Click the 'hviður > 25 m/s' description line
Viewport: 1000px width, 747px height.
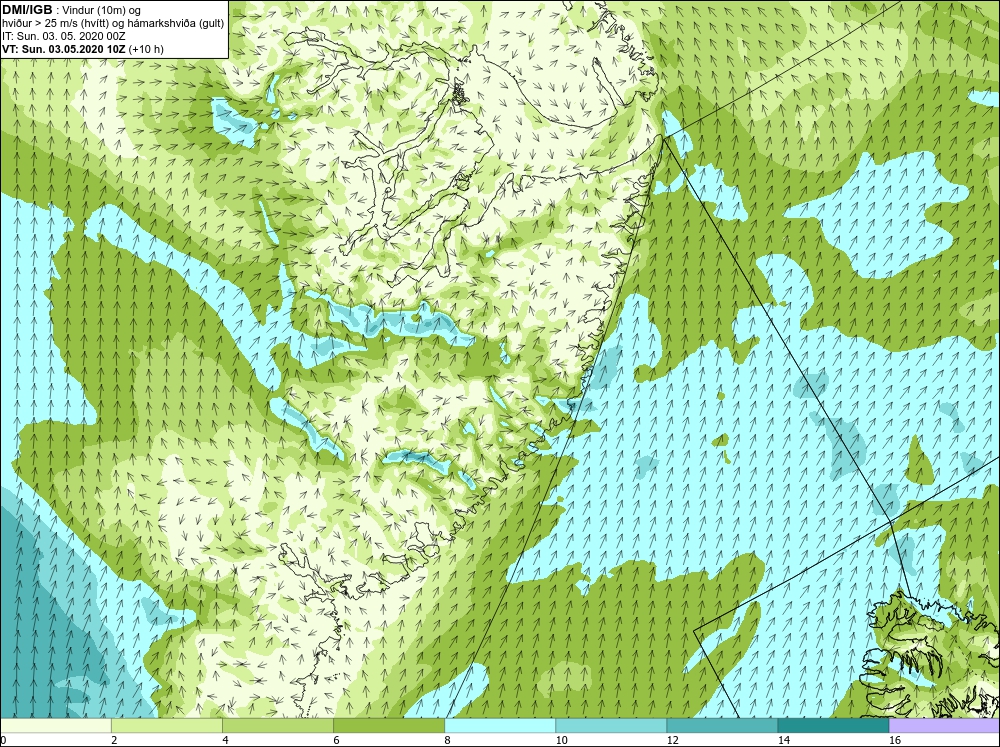(113, 24)
